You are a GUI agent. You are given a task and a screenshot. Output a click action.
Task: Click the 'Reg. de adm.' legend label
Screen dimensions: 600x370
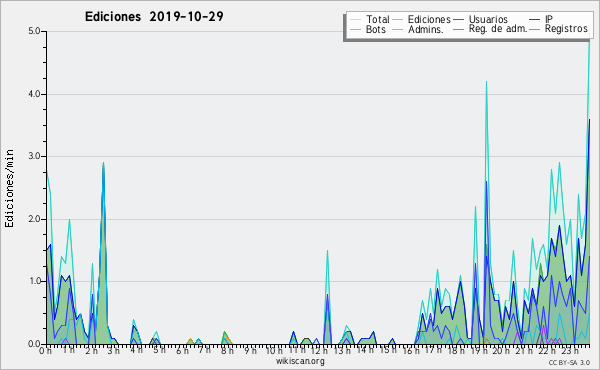click(498, 29)
